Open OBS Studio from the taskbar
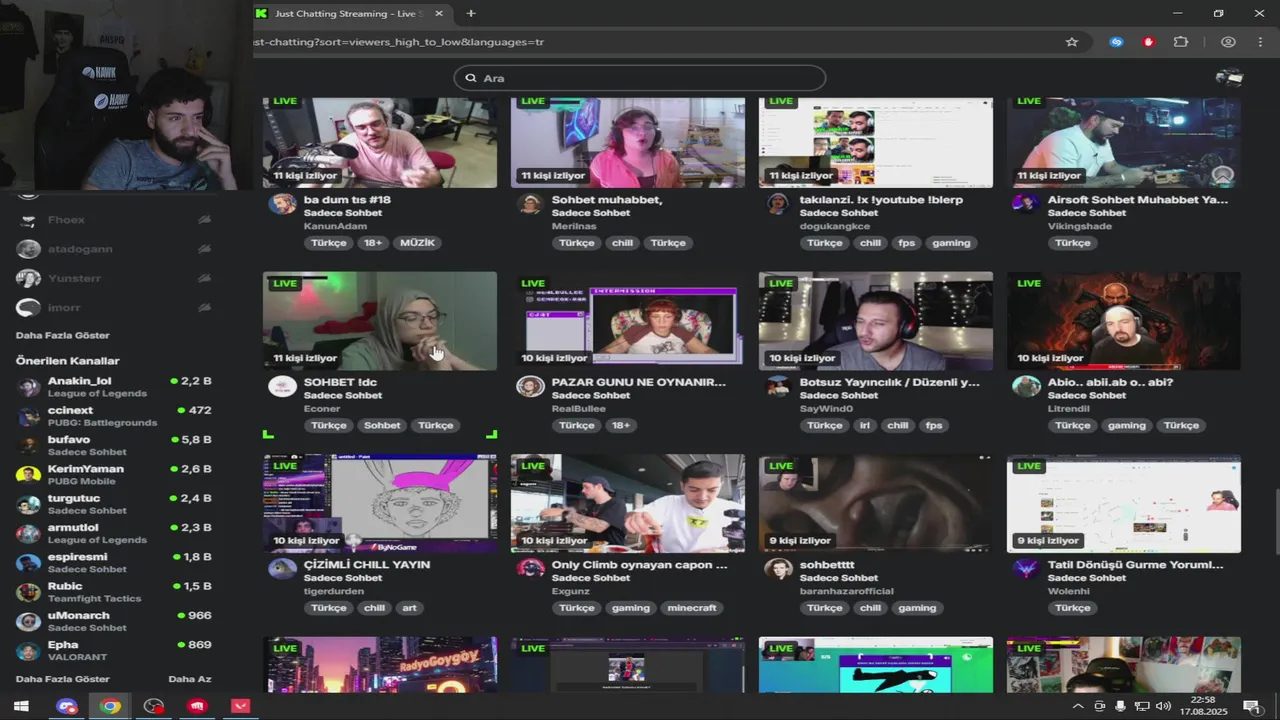This screenshot has width=1280, height=720. [154, 706]
